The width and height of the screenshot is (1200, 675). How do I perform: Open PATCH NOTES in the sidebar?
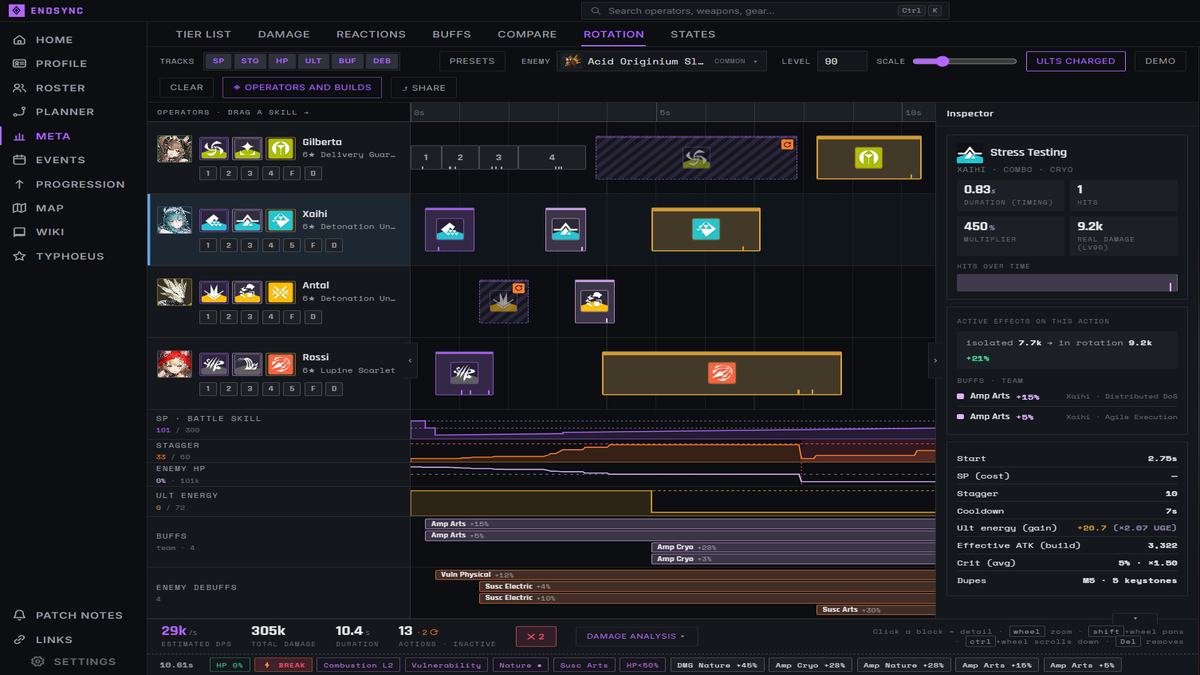78,615
